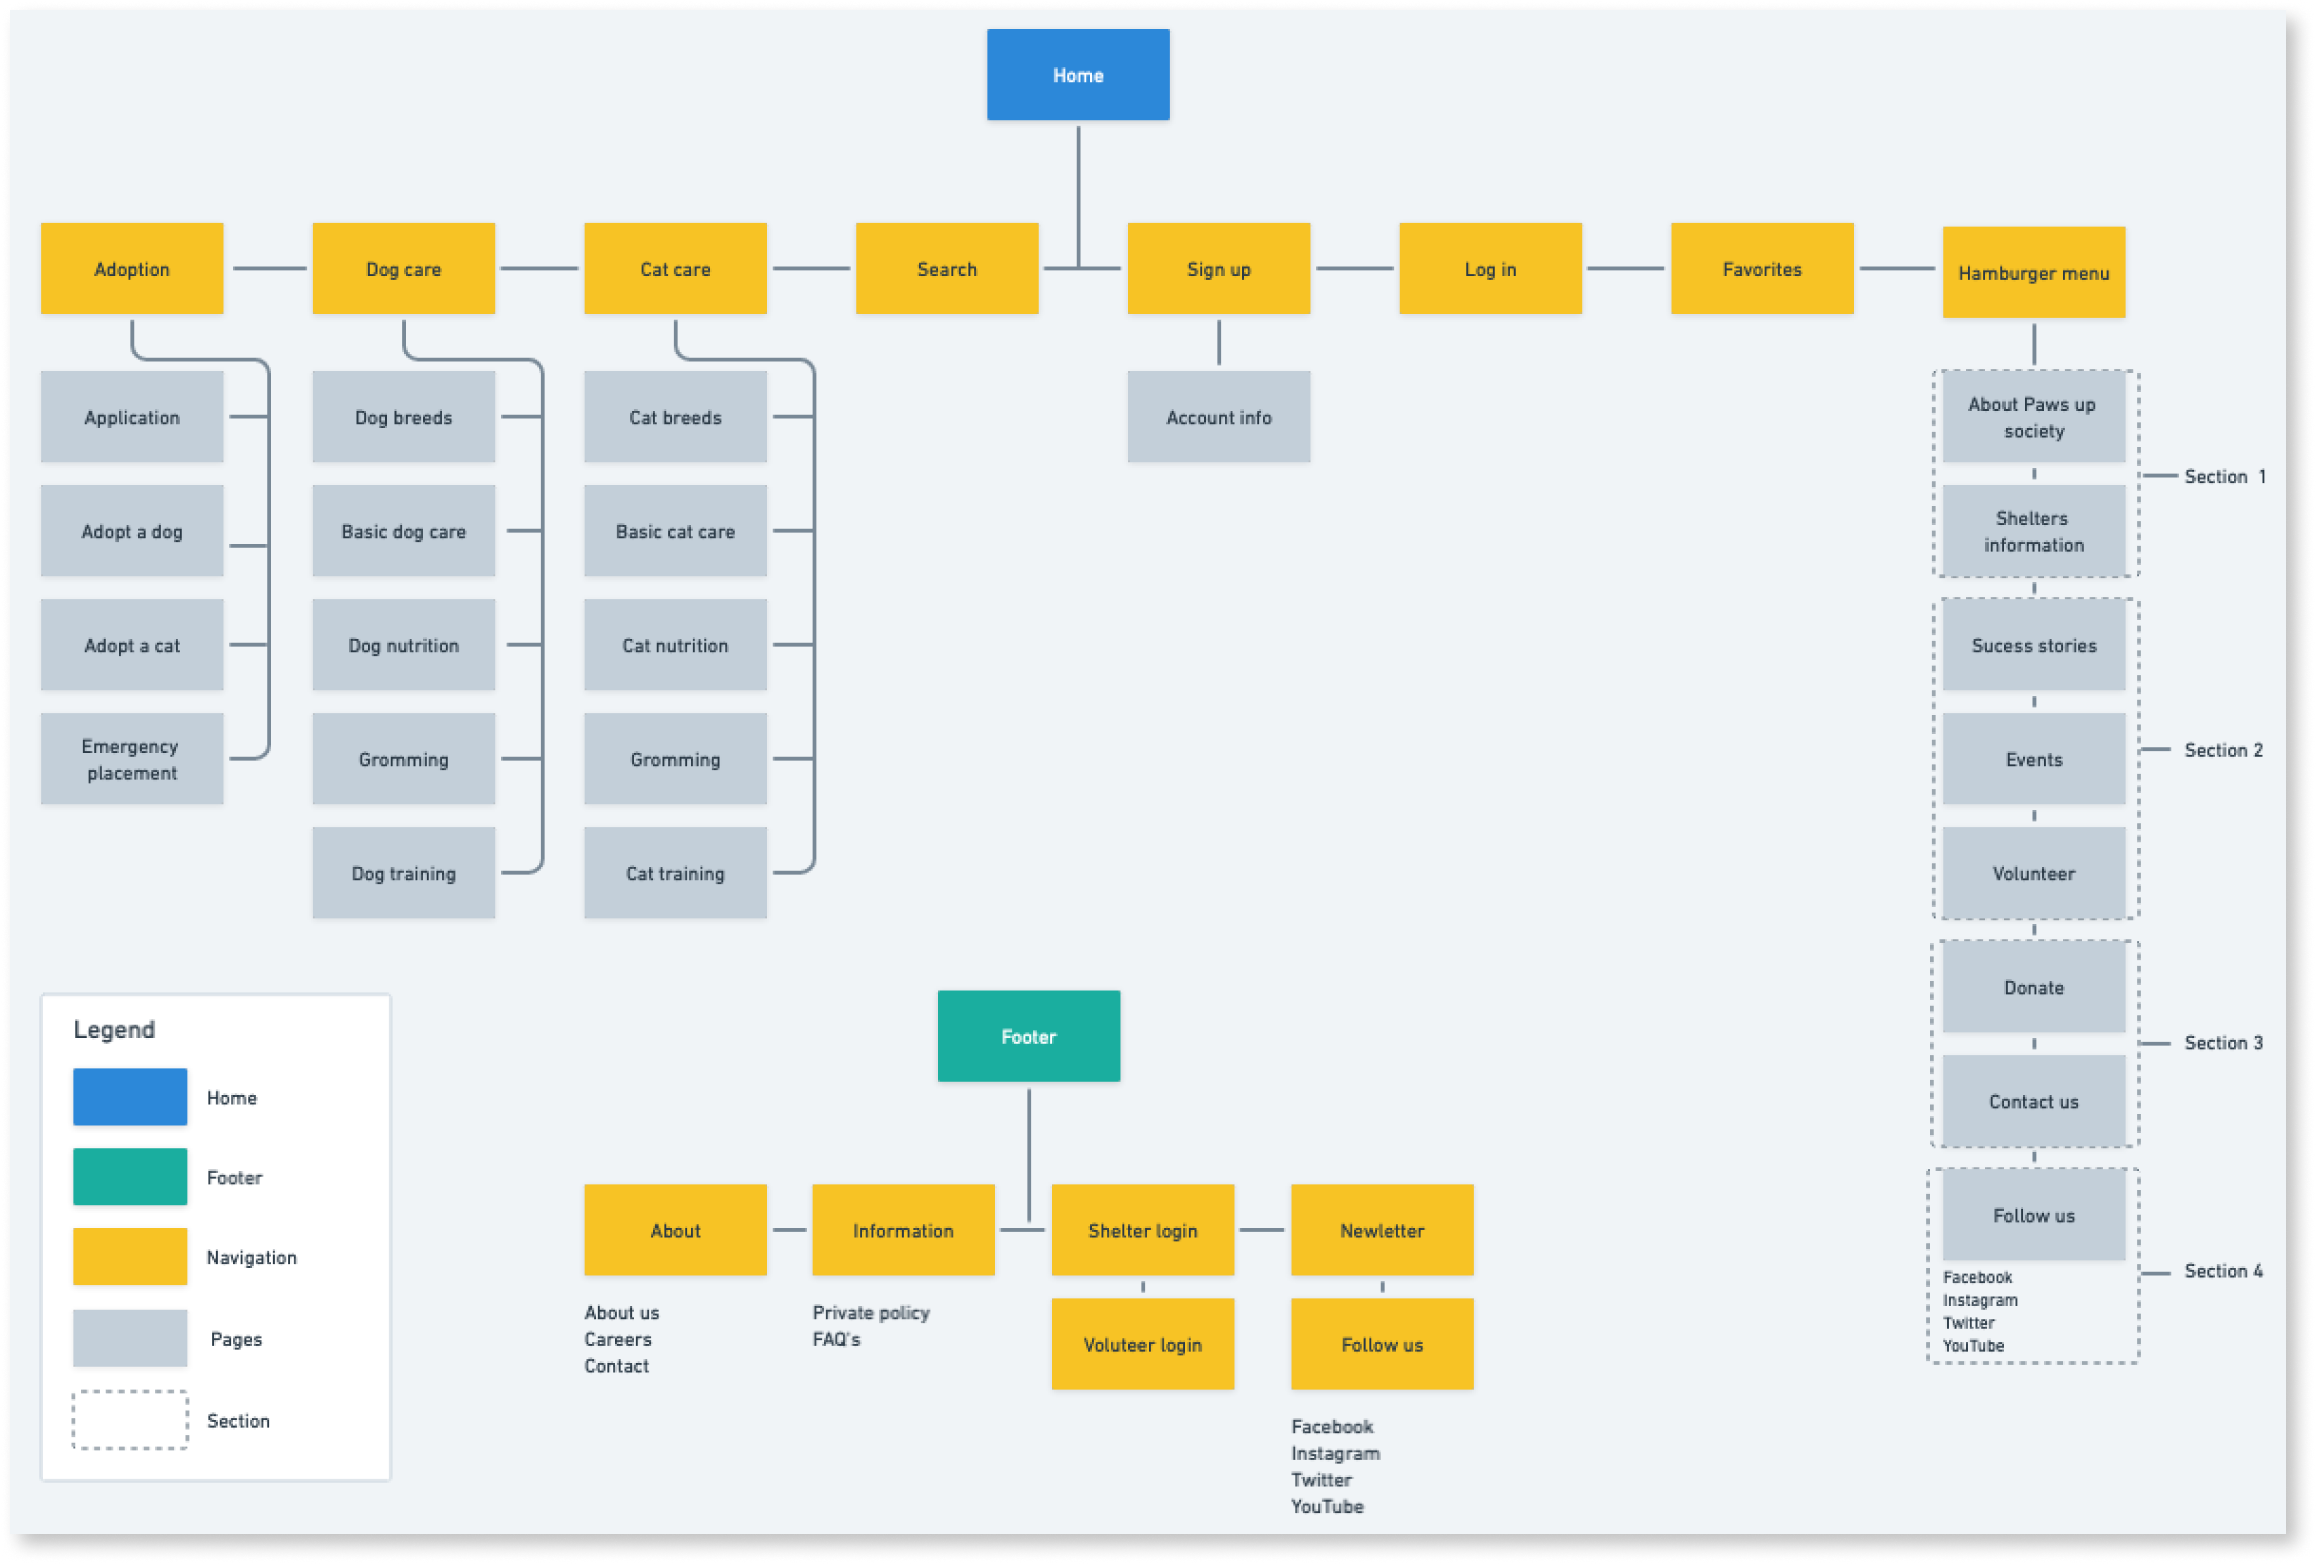This screenshot has height=1564, width=2316.
Task: Click the Account info page
Action: pyautogui.click(x=1218, y=417)
